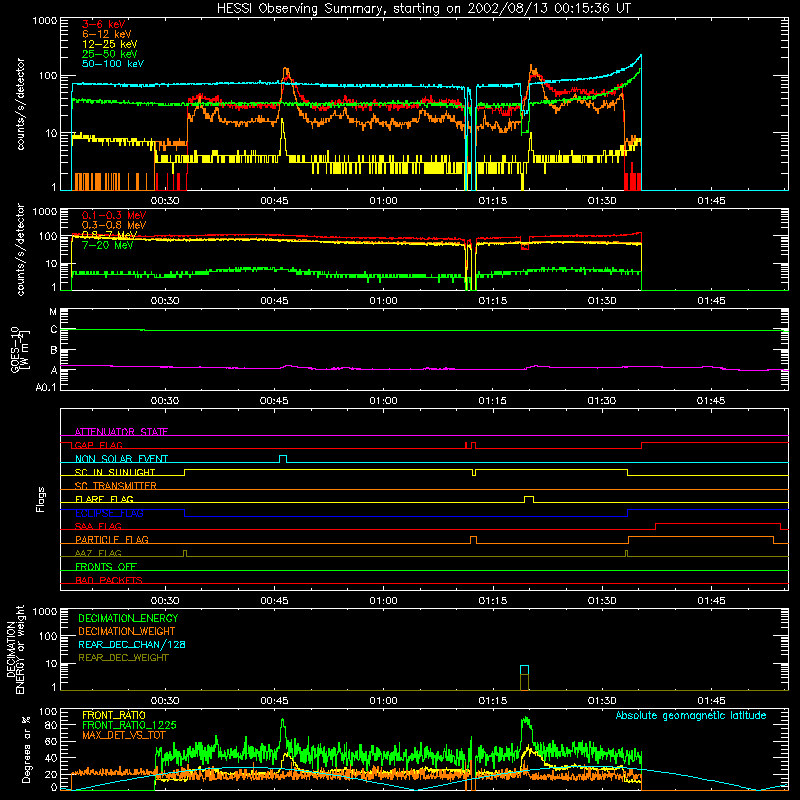Click the 01:30 time tick under the Flags panel
Image resolution: width=800 pixels, height=800 pixels.
[602, 601]
